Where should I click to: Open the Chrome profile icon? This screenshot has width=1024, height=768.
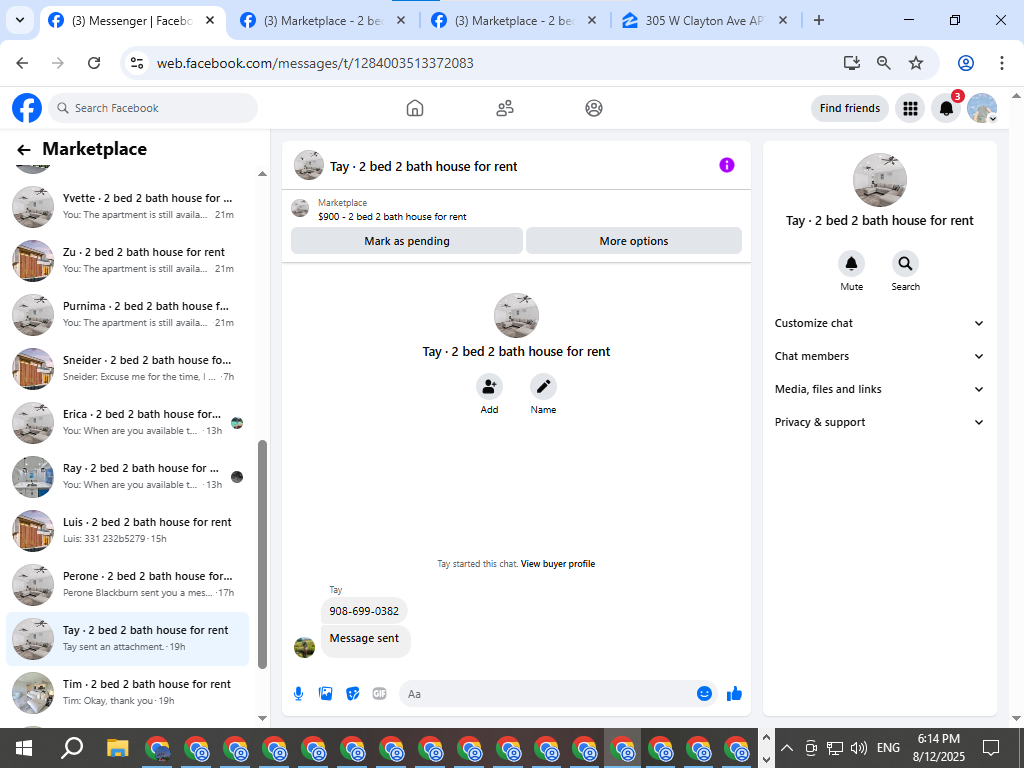[966, 63]
